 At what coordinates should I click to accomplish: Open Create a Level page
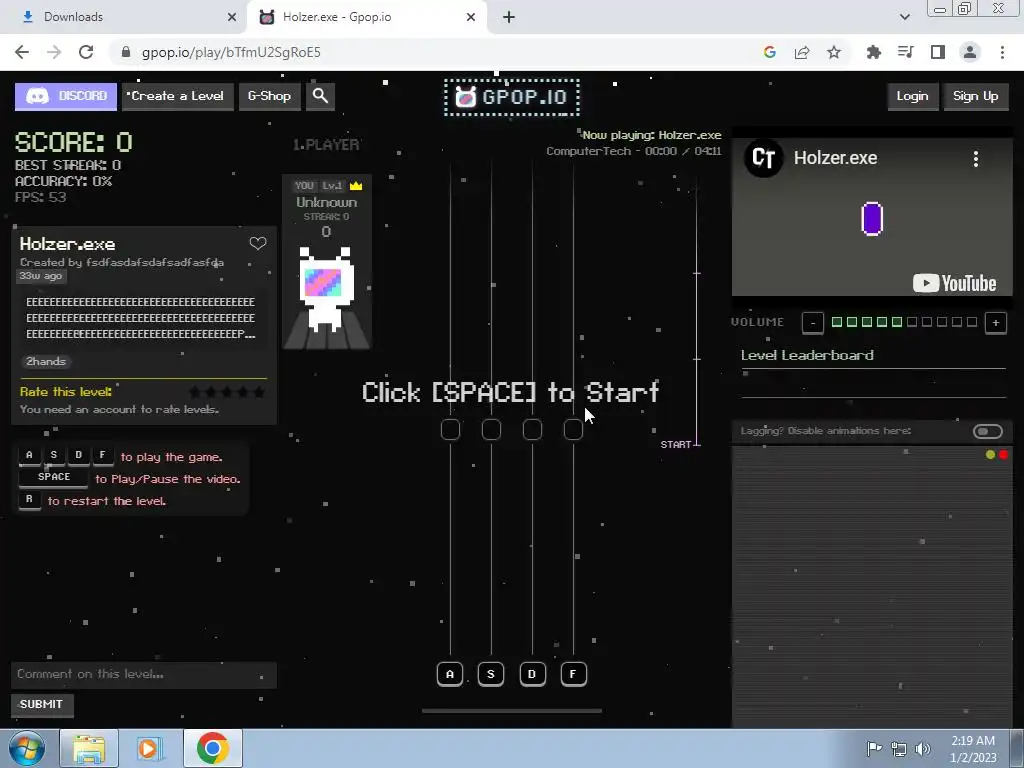coord(178,97)
